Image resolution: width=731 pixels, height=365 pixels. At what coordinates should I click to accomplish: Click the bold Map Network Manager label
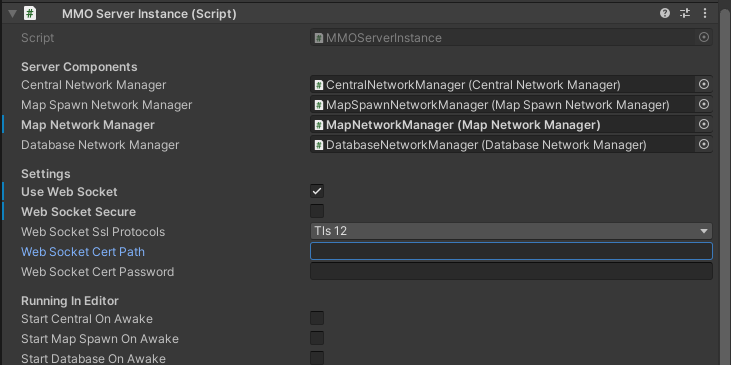point(88,125)
